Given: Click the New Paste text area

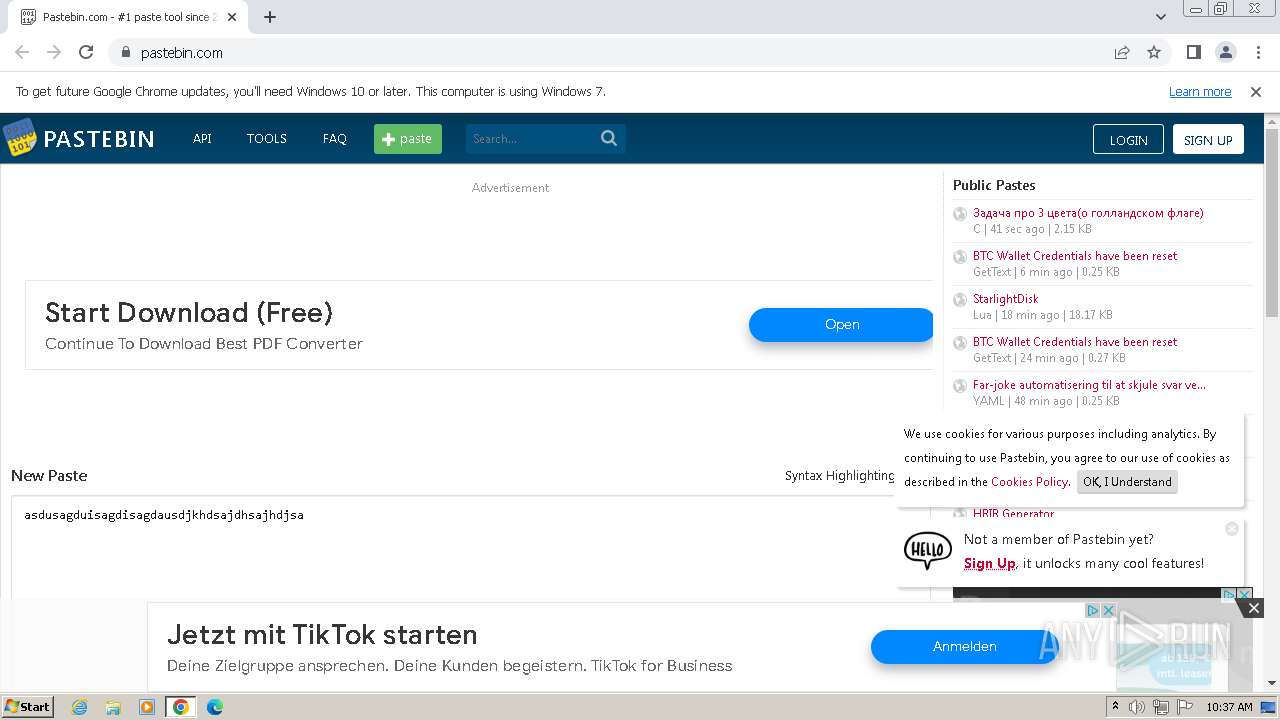Looking at the screenshot, I should tap(470, 548).
